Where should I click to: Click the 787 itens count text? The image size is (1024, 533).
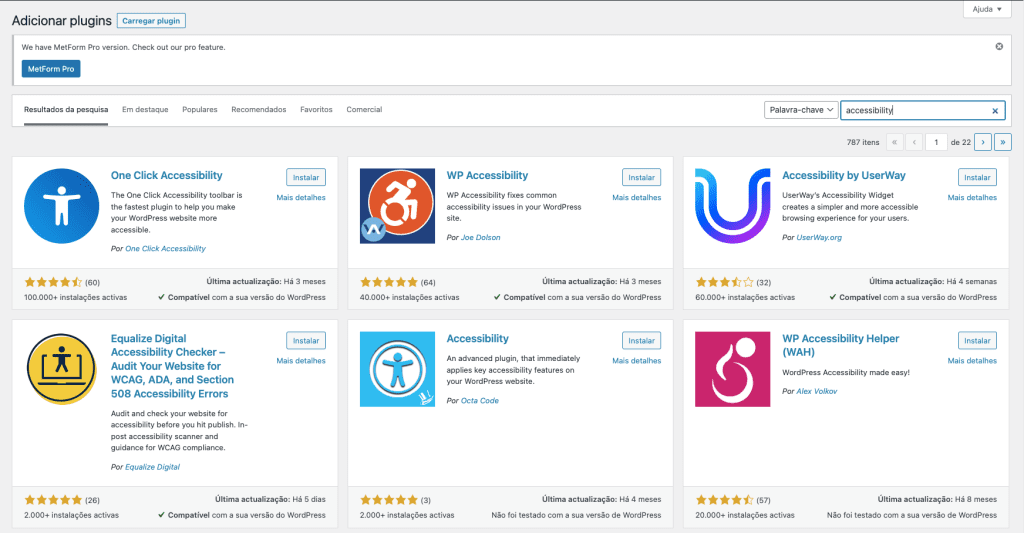pos(863,142)
